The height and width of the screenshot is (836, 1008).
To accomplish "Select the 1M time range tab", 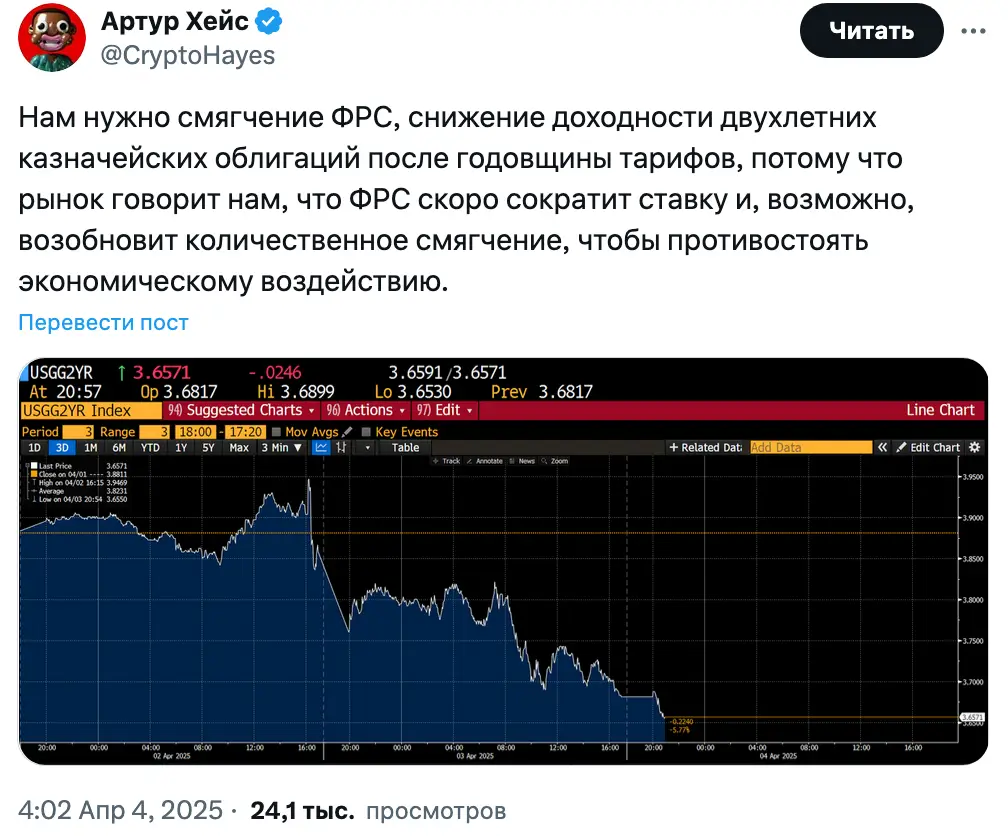I will point(91,448).
